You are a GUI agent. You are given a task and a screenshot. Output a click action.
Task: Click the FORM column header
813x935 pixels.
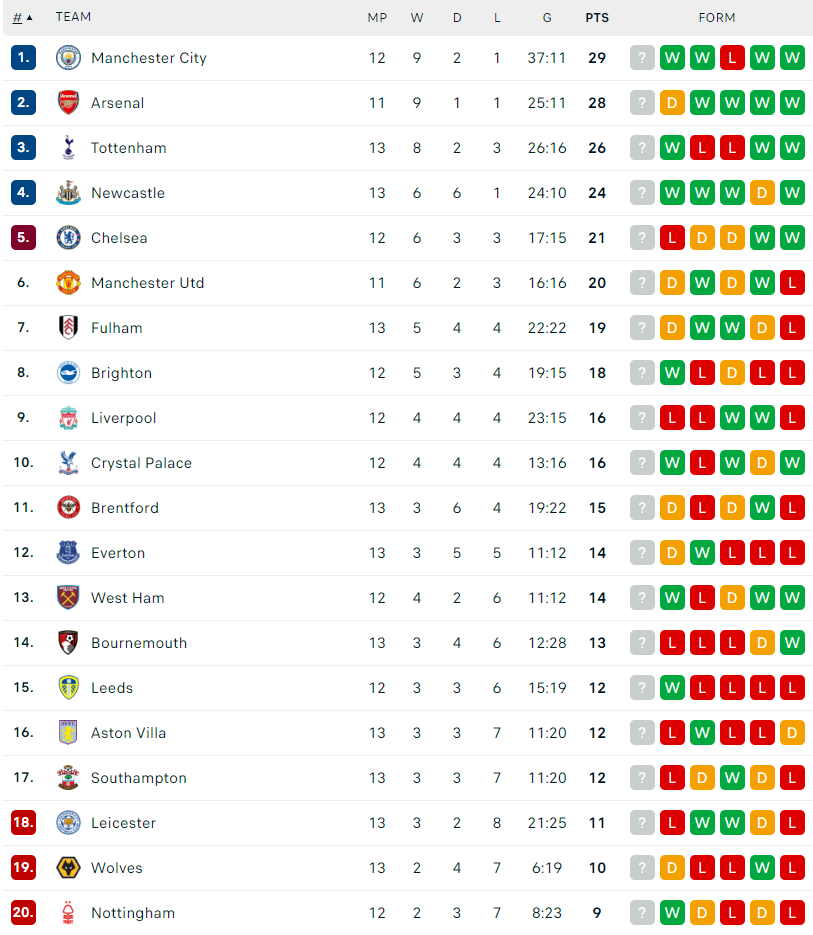point(716,18)
